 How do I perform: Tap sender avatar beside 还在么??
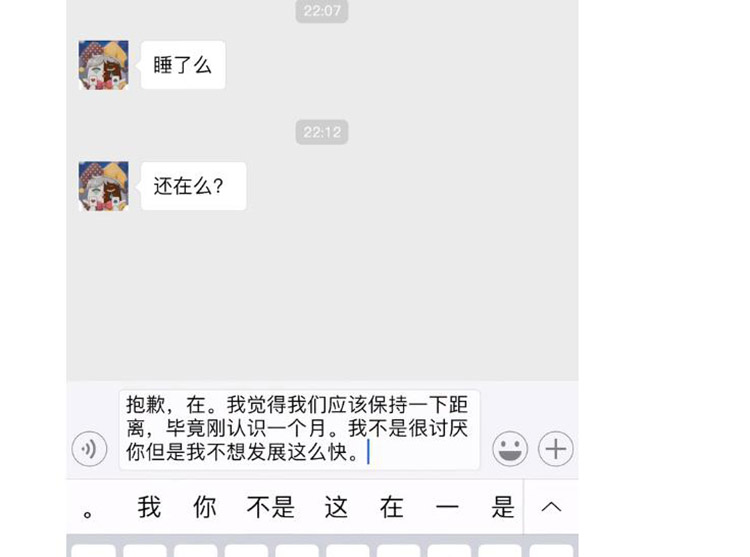click(x=103, y=186)
